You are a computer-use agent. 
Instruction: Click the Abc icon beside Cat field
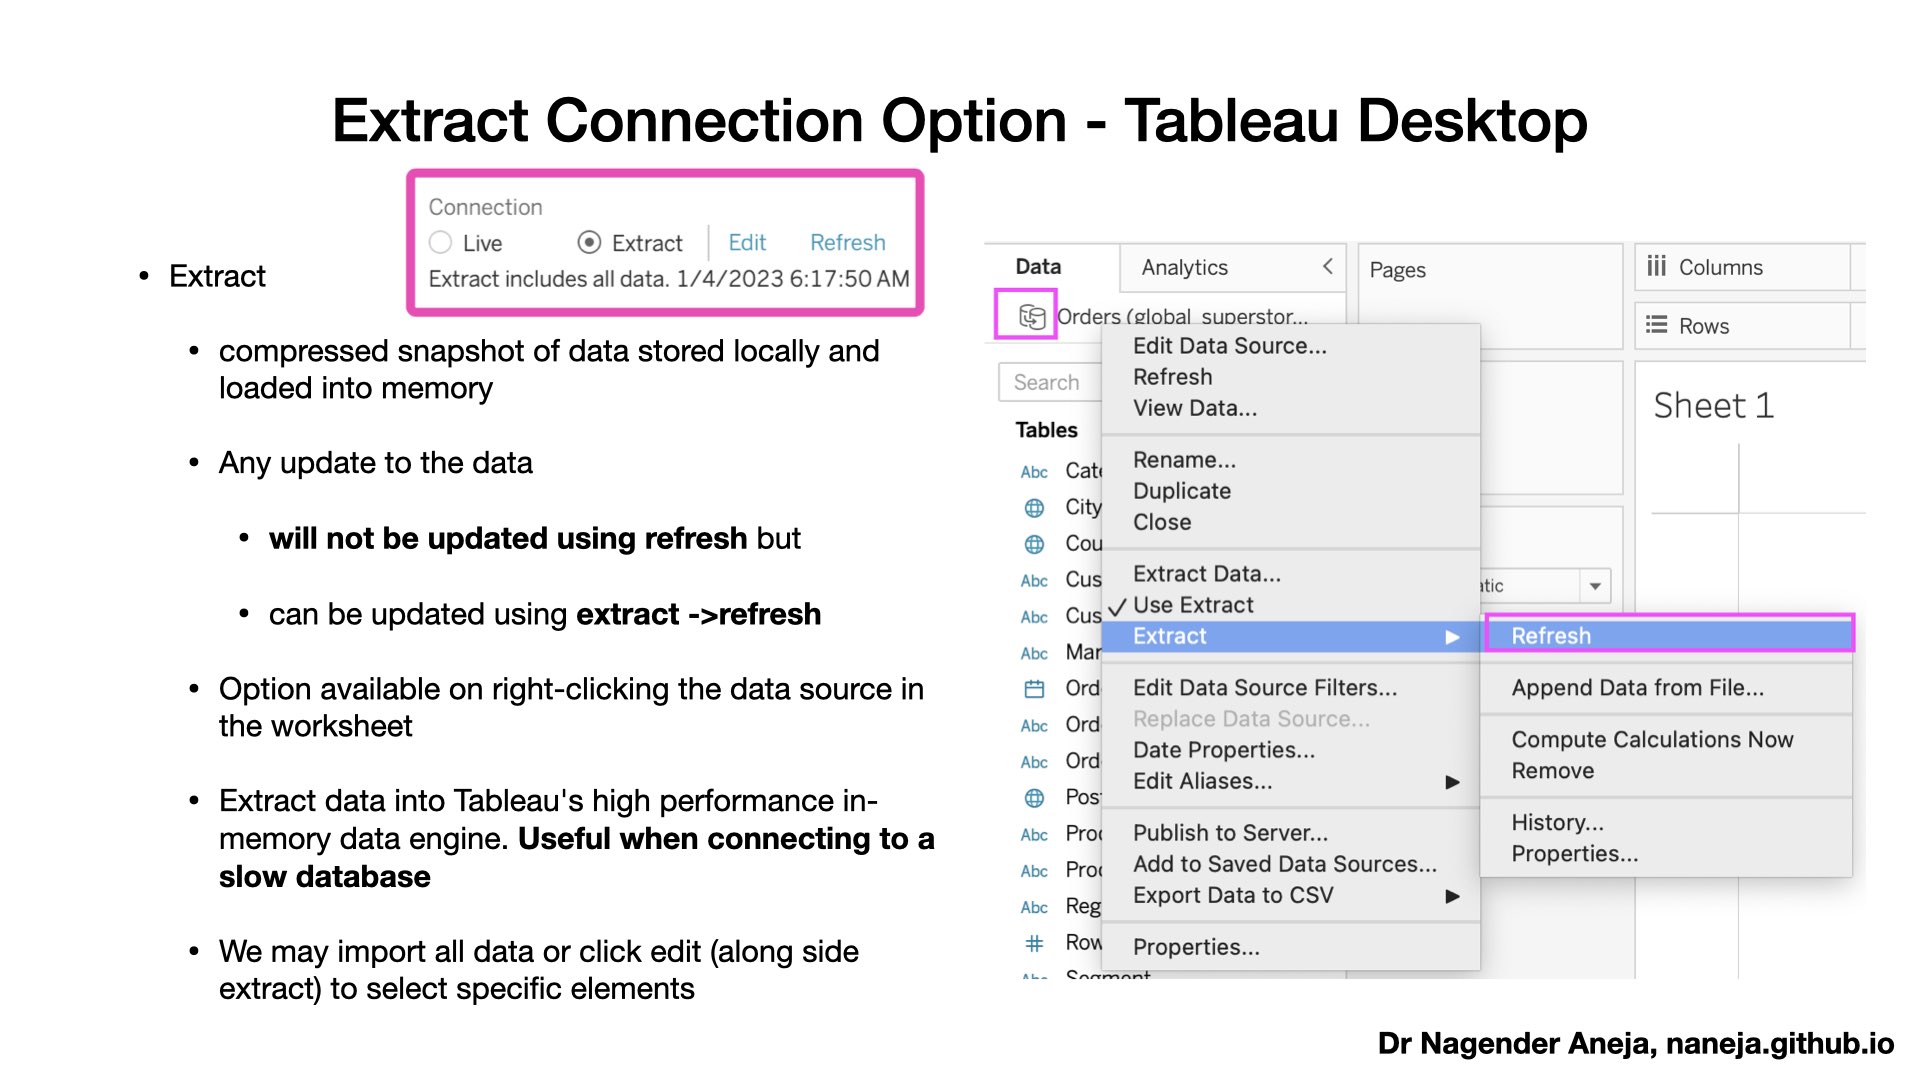pos(1034,472)
